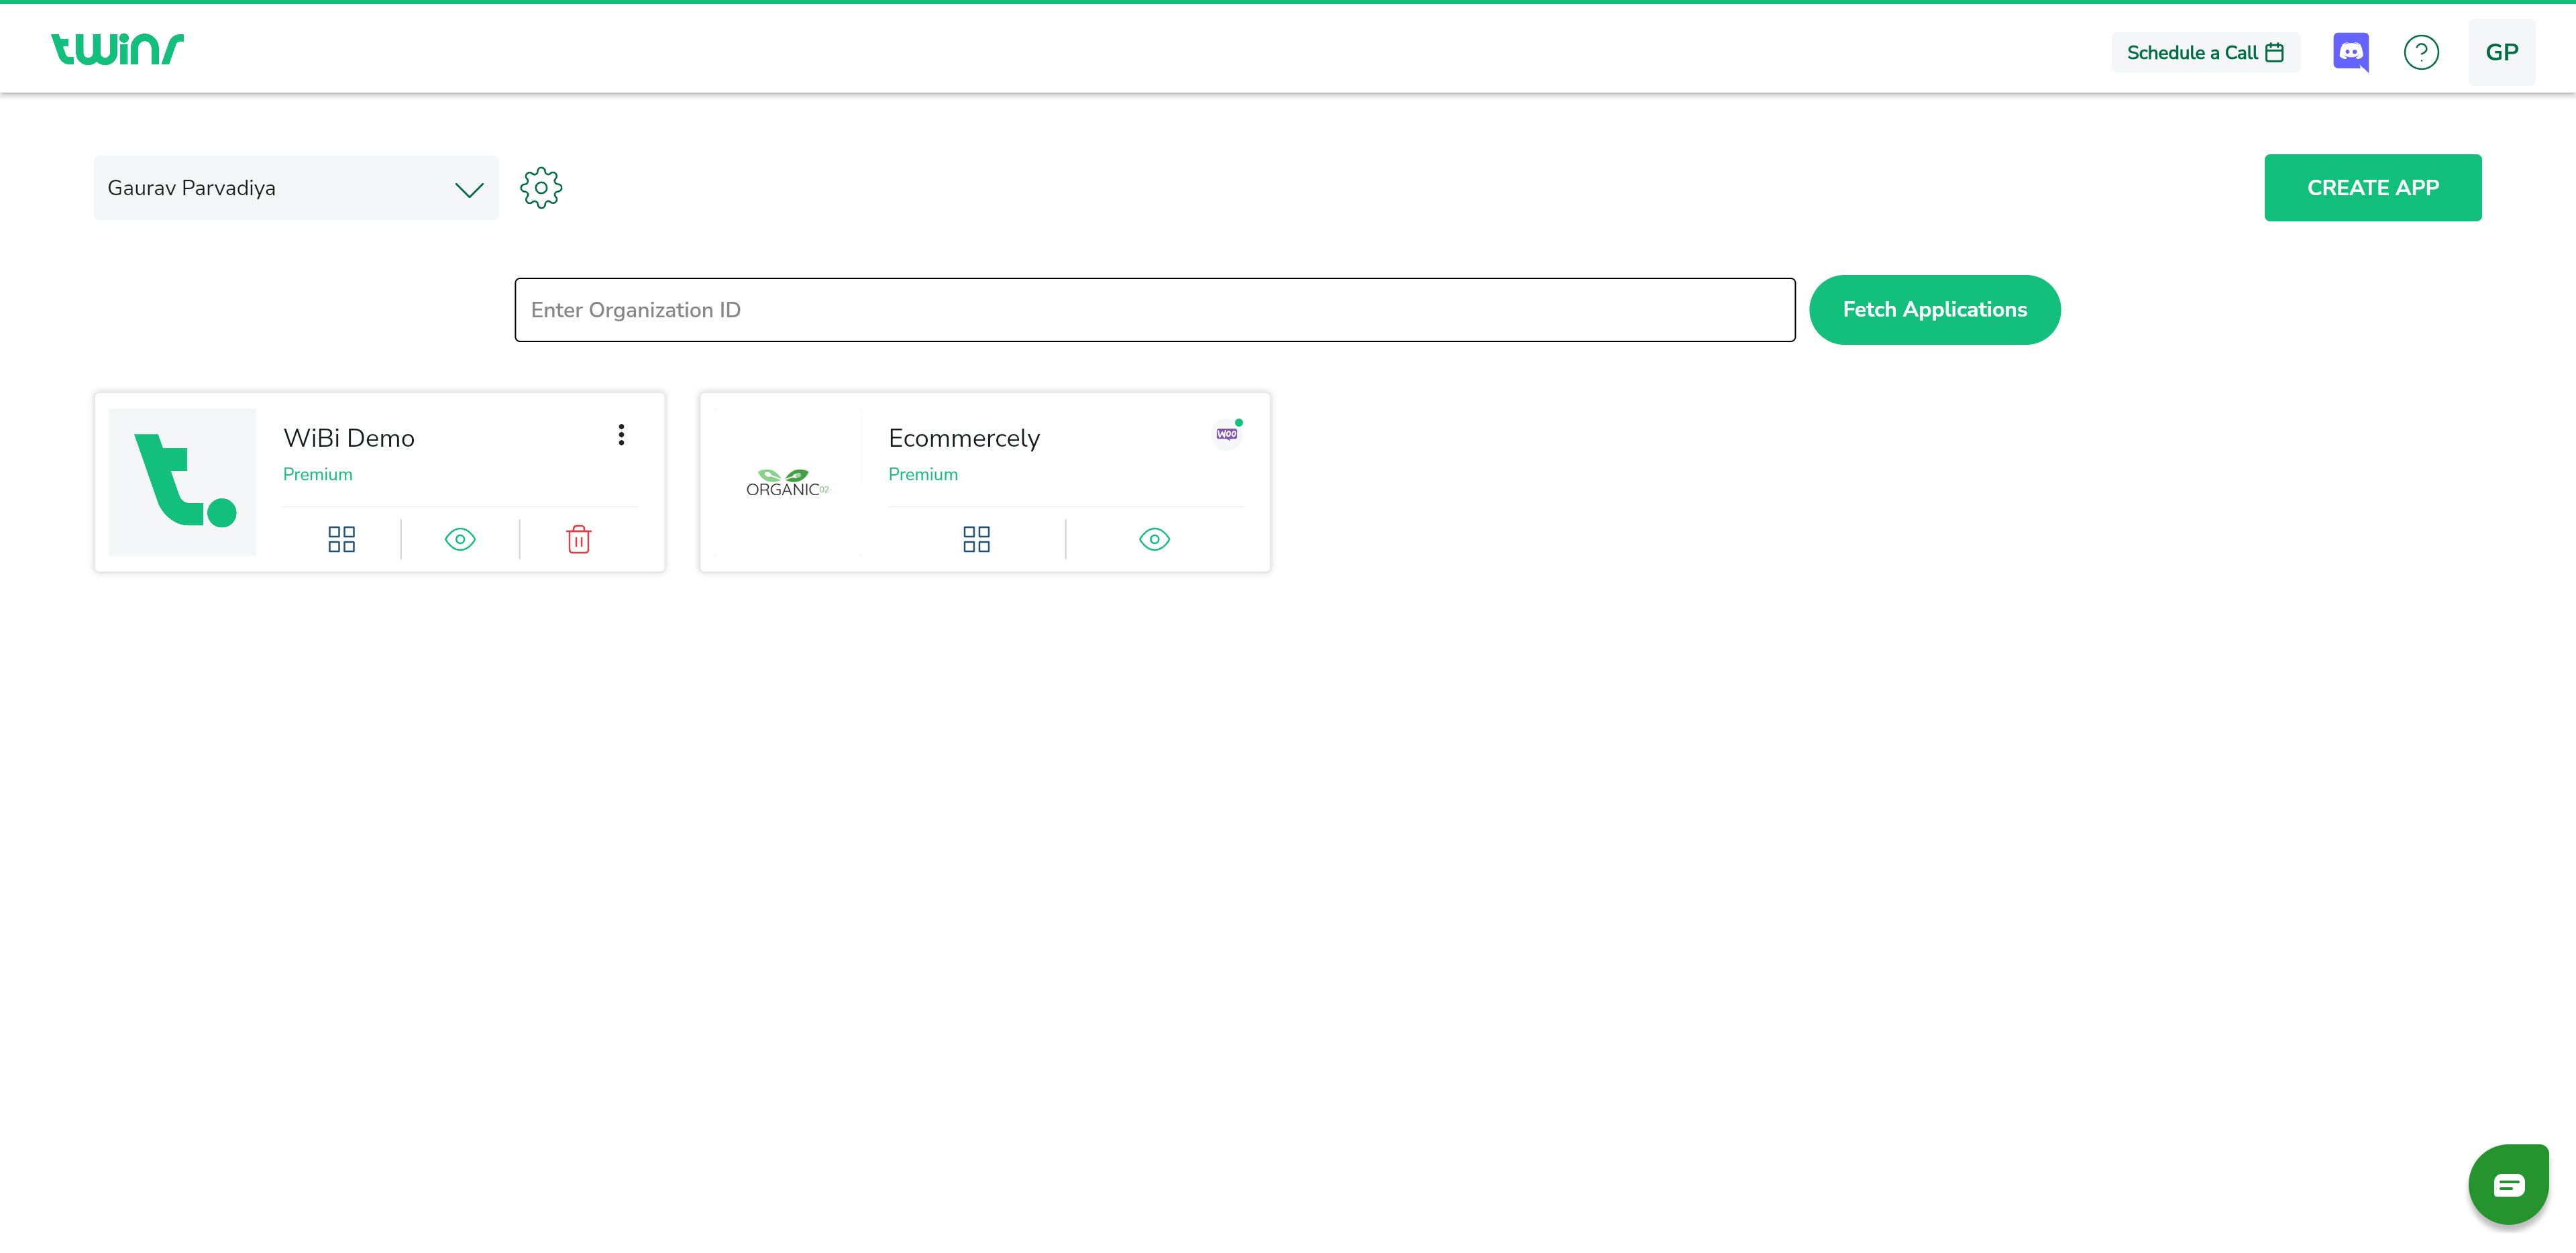Click the Schedule a Call button
The height and width of the screenshot is (1253, 2576).
[x=2205, y=52]
